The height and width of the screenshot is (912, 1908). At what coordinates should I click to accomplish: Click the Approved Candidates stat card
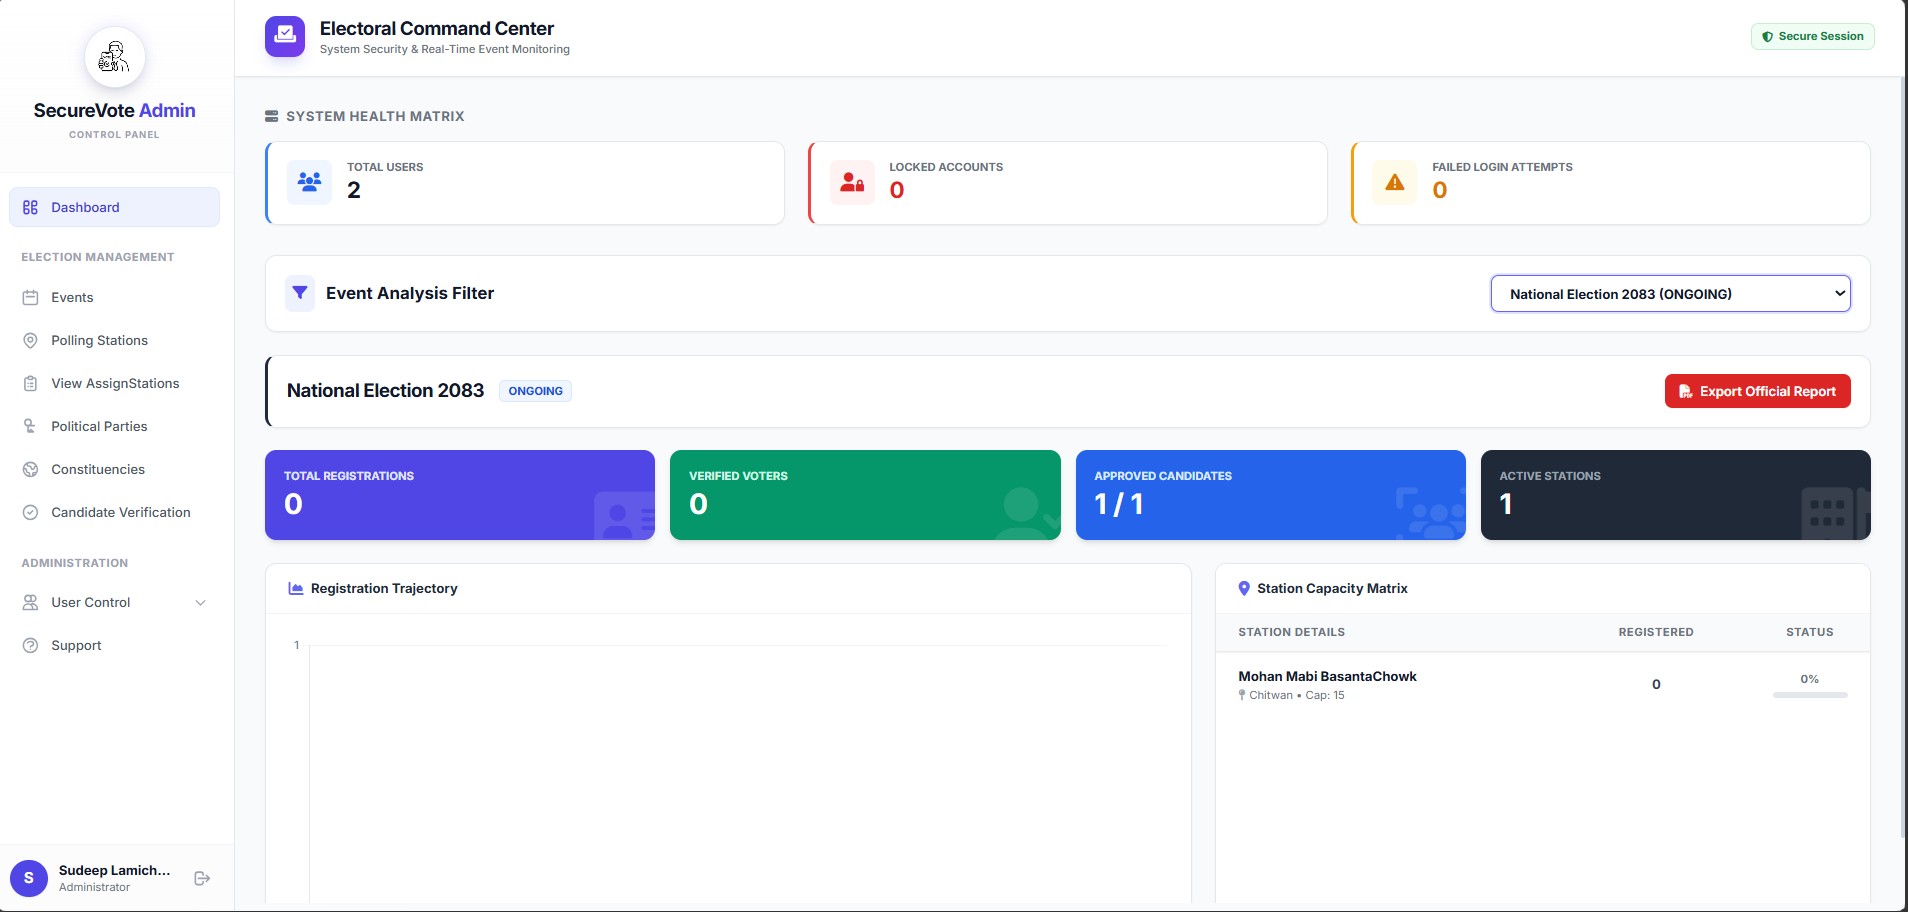click(1270, 495)
